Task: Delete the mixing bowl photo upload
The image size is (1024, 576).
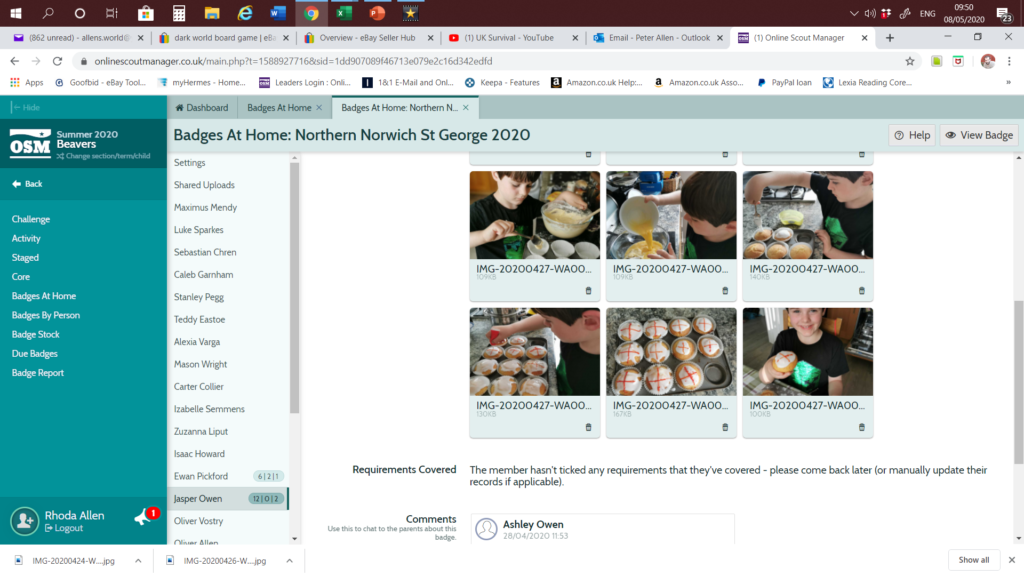Action: pyautogui.click(x=588, y=291)
